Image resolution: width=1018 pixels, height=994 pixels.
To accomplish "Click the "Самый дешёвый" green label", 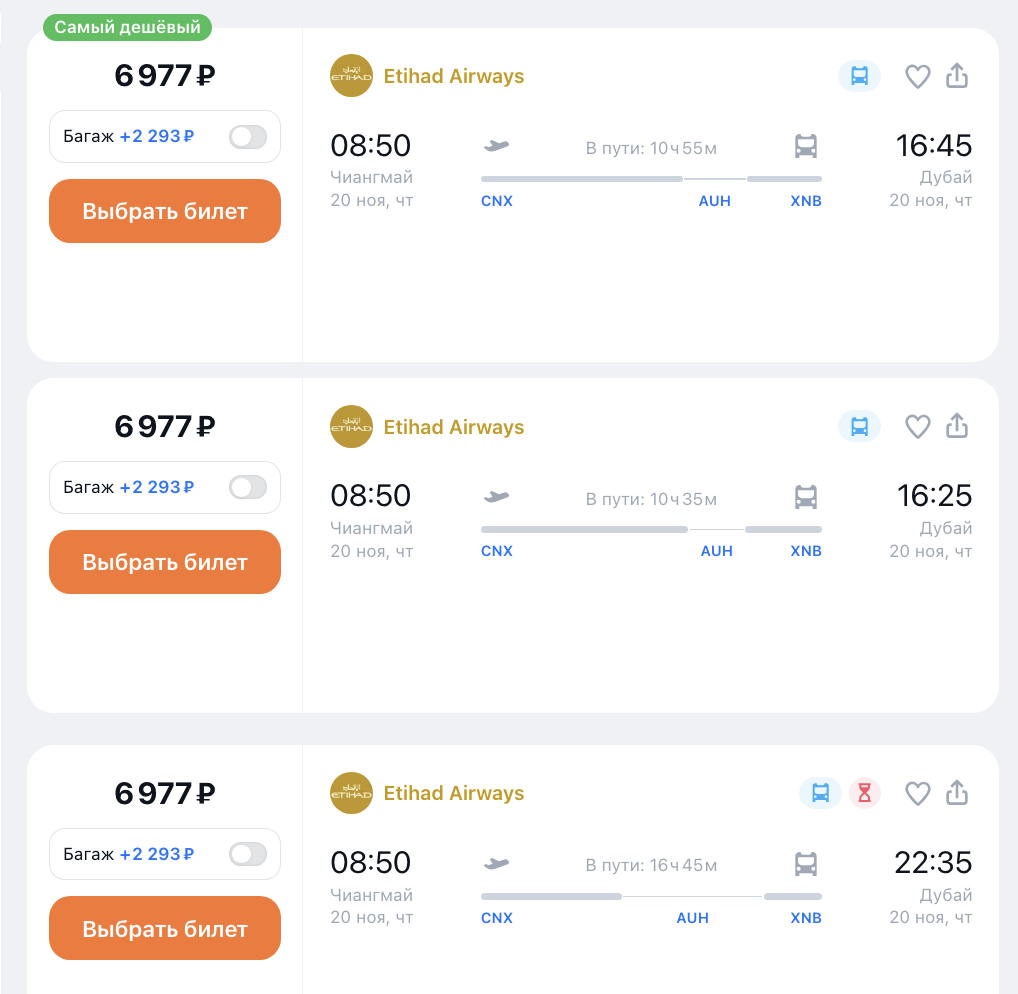I will pos(127,28).
